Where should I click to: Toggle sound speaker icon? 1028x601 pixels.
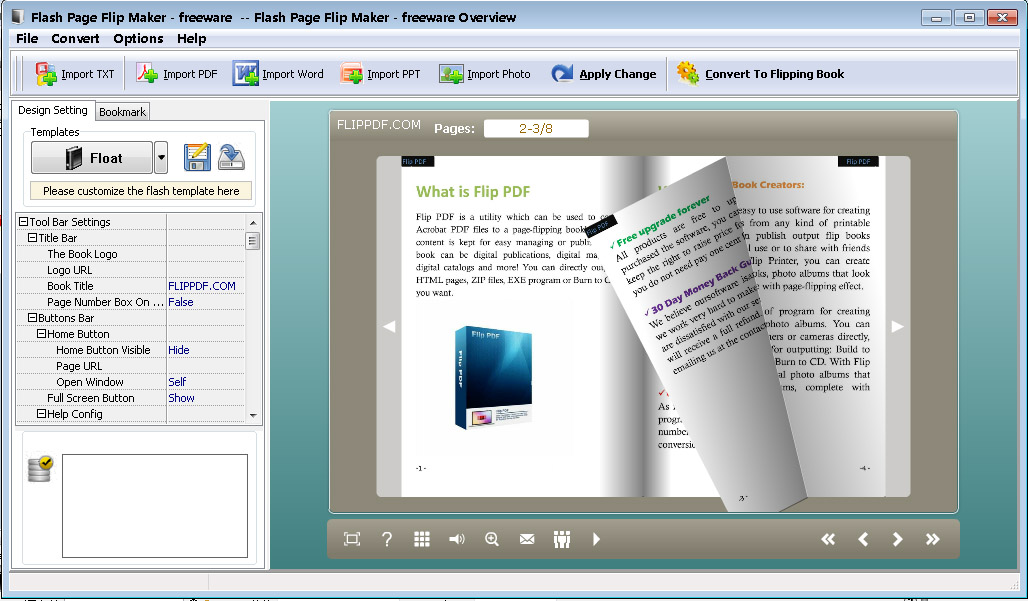tap(457, 539)
